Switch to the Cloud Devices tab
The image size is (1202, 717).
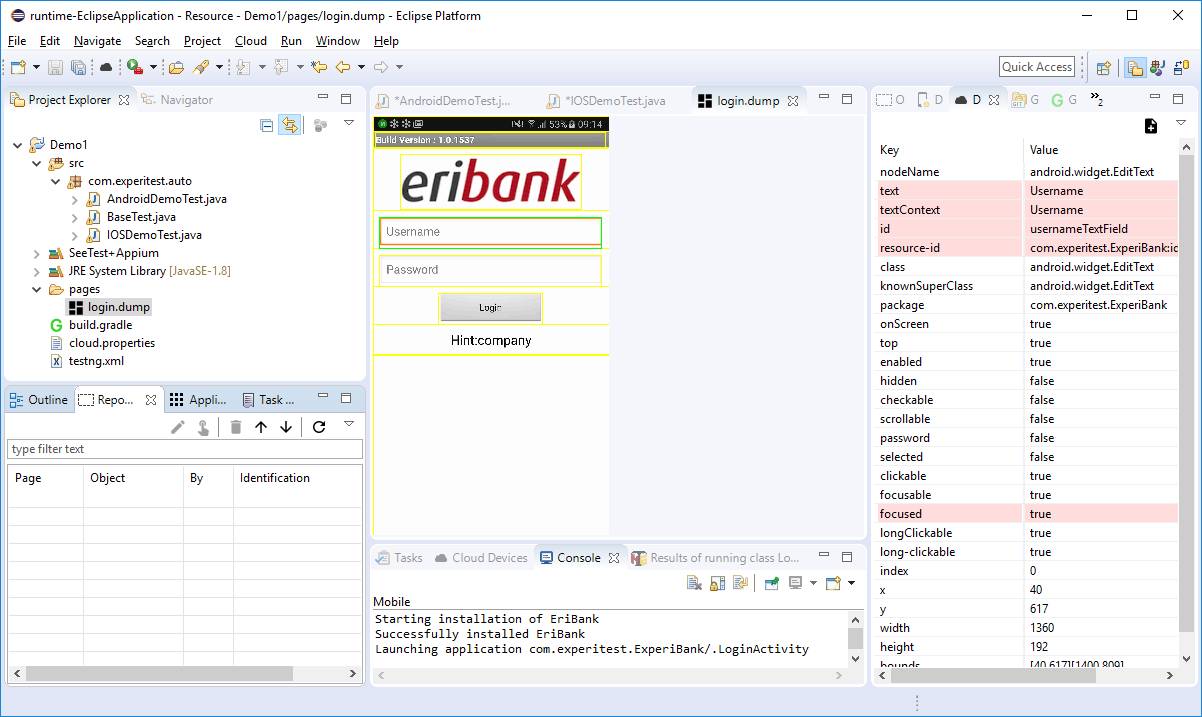pyautogui.click(x=481, y=558)
